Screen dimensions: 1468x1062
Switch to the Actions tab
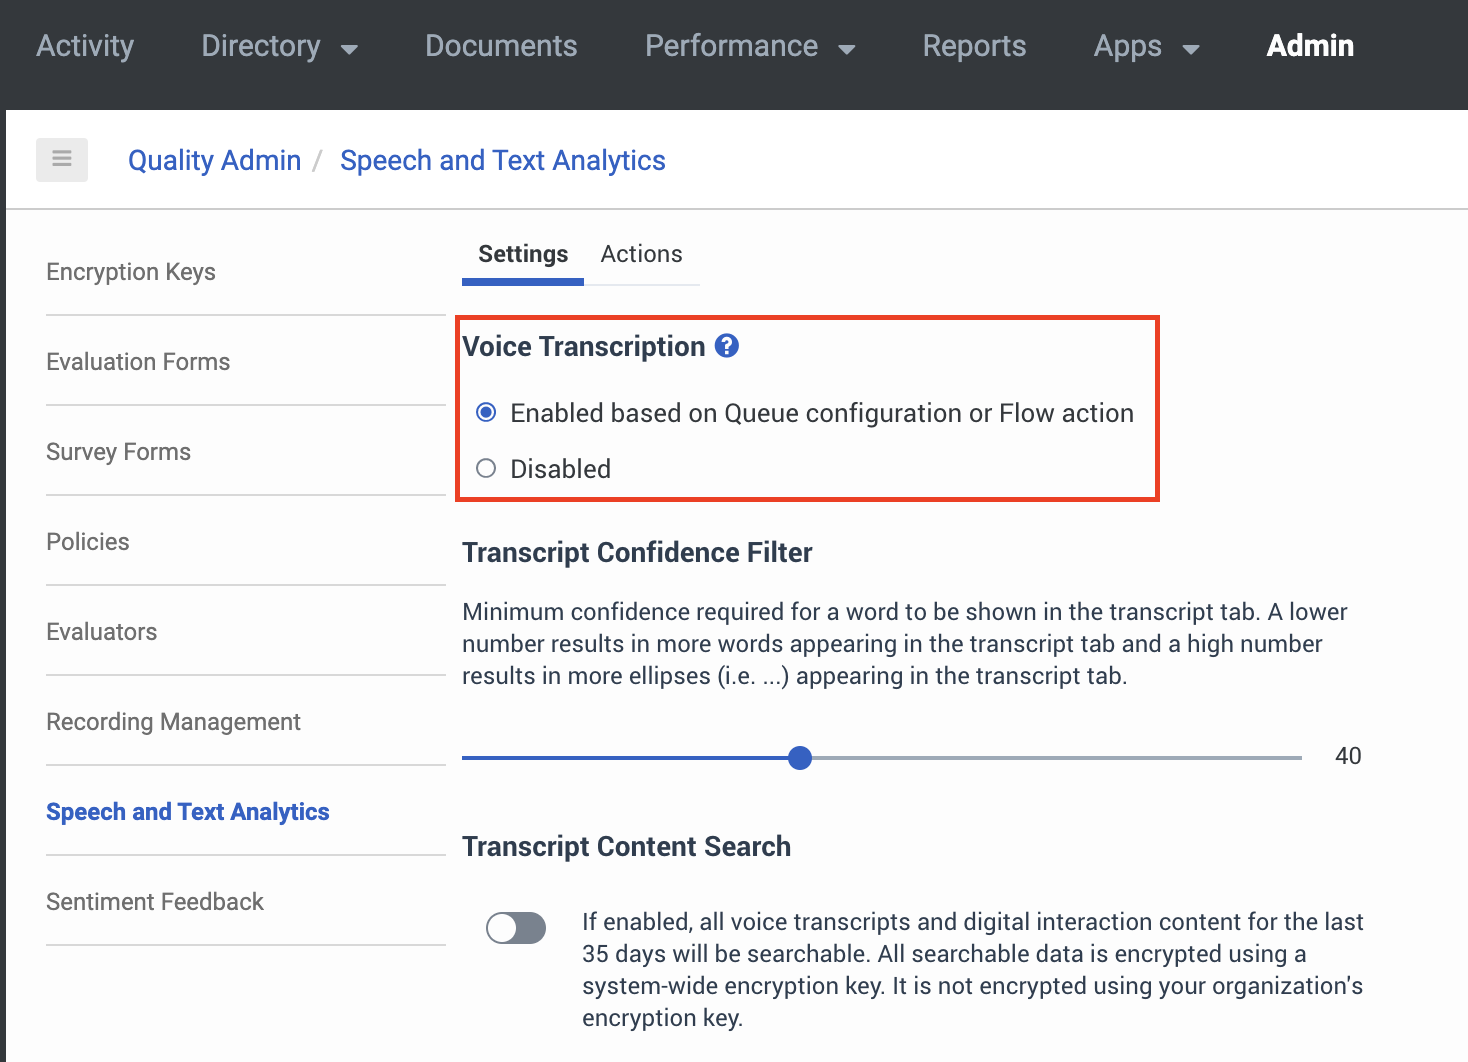point(641,254)
